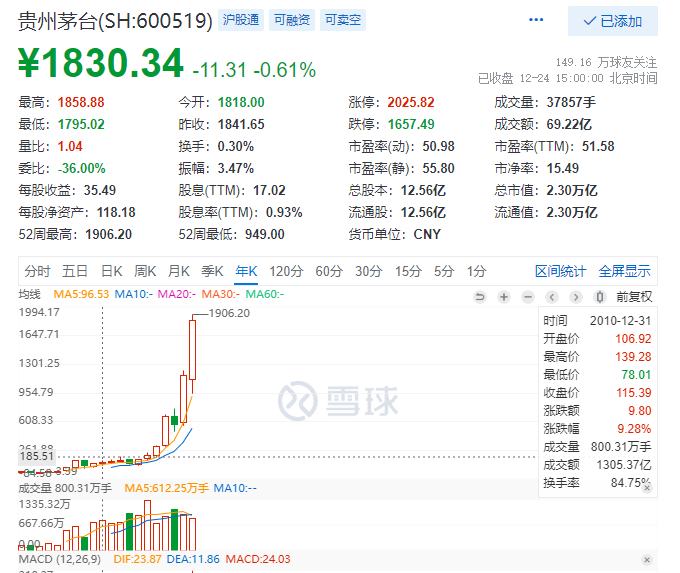Open the 季K chart tab
The width and height of the screenshot is (680, 573).
pos(212,272)
